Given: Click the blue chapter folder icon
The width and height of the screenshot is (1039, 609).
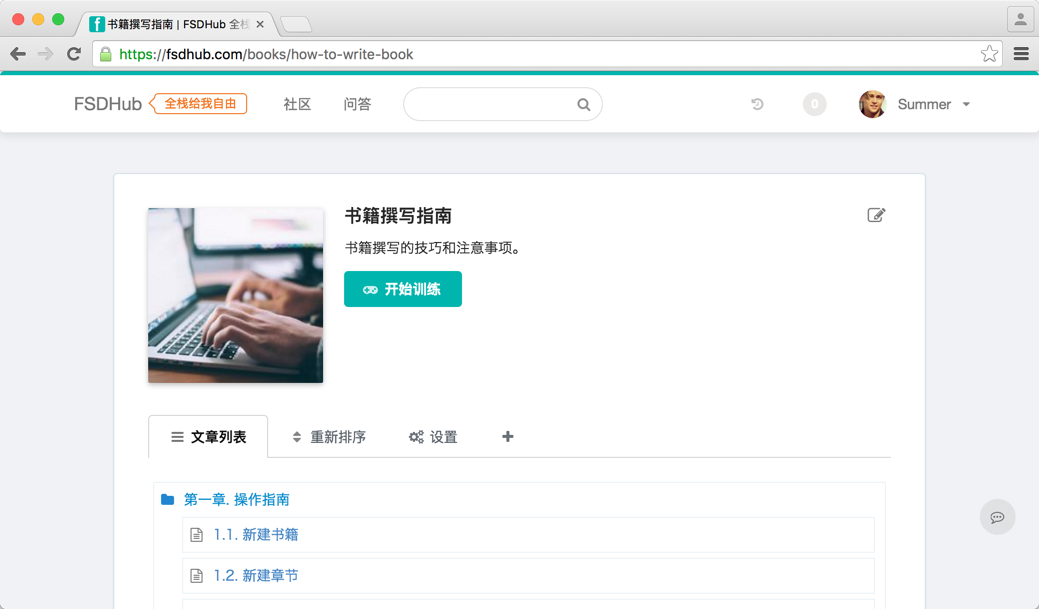Looking at the screenshot, I should point(168,500).
